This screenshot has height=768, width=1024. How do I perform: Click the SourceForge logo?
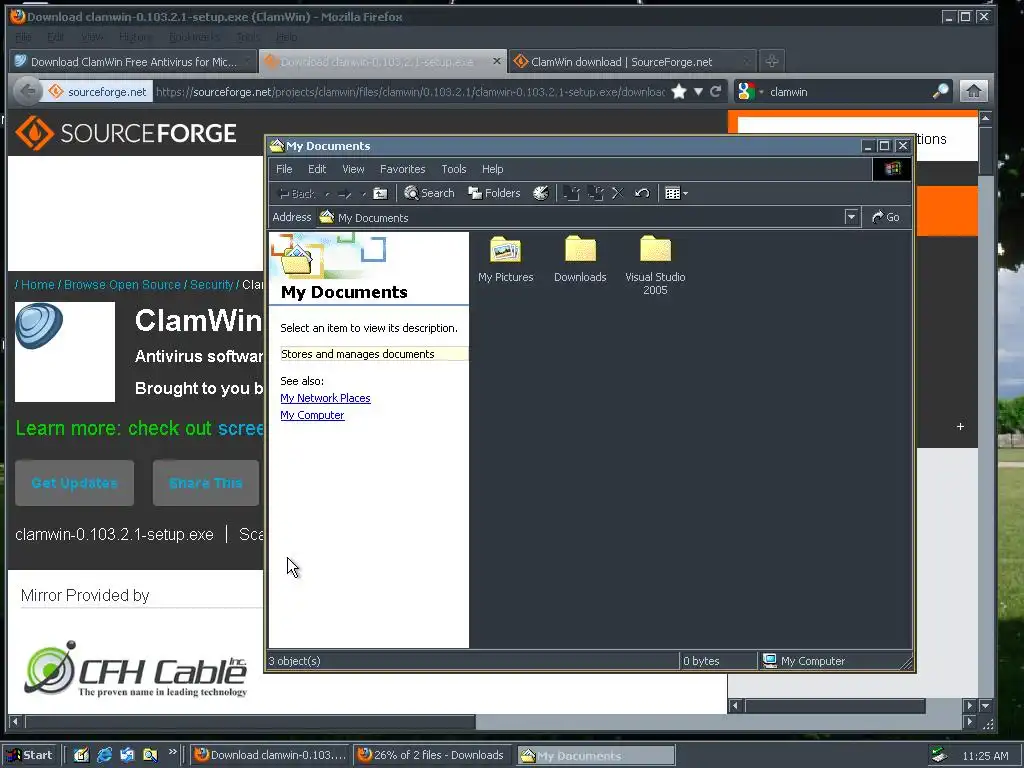pyautogui.click(x=125, y=133)
